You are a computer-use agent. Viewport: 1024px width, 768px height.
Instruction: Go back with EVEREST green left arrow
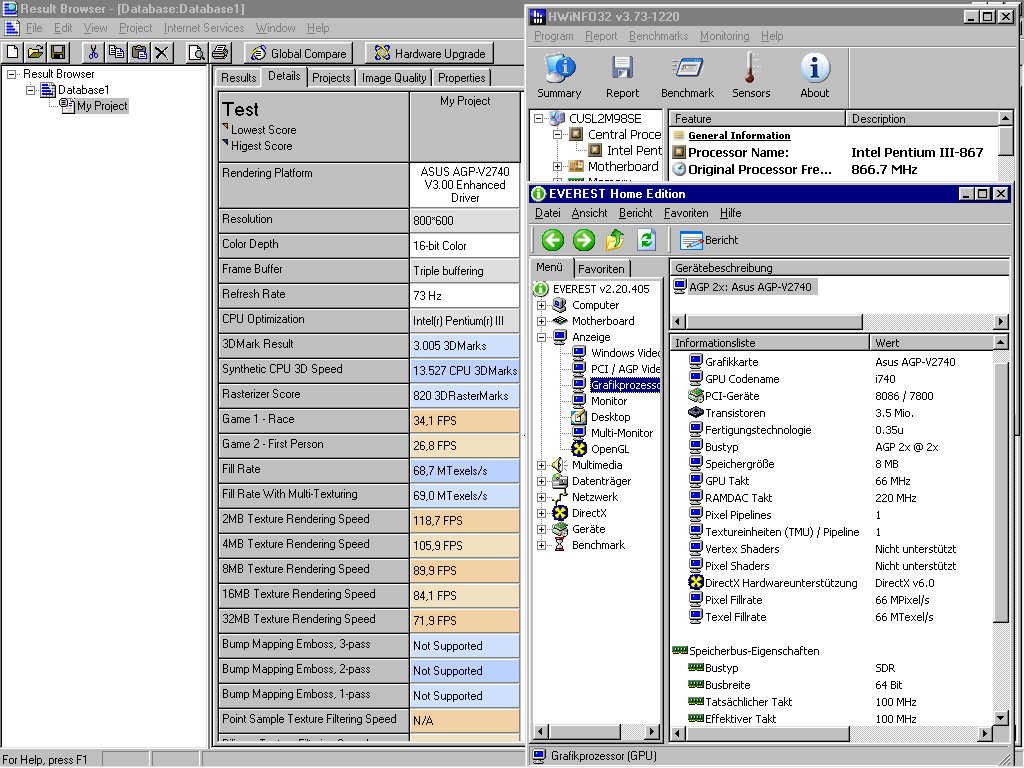tap(552, 240)
